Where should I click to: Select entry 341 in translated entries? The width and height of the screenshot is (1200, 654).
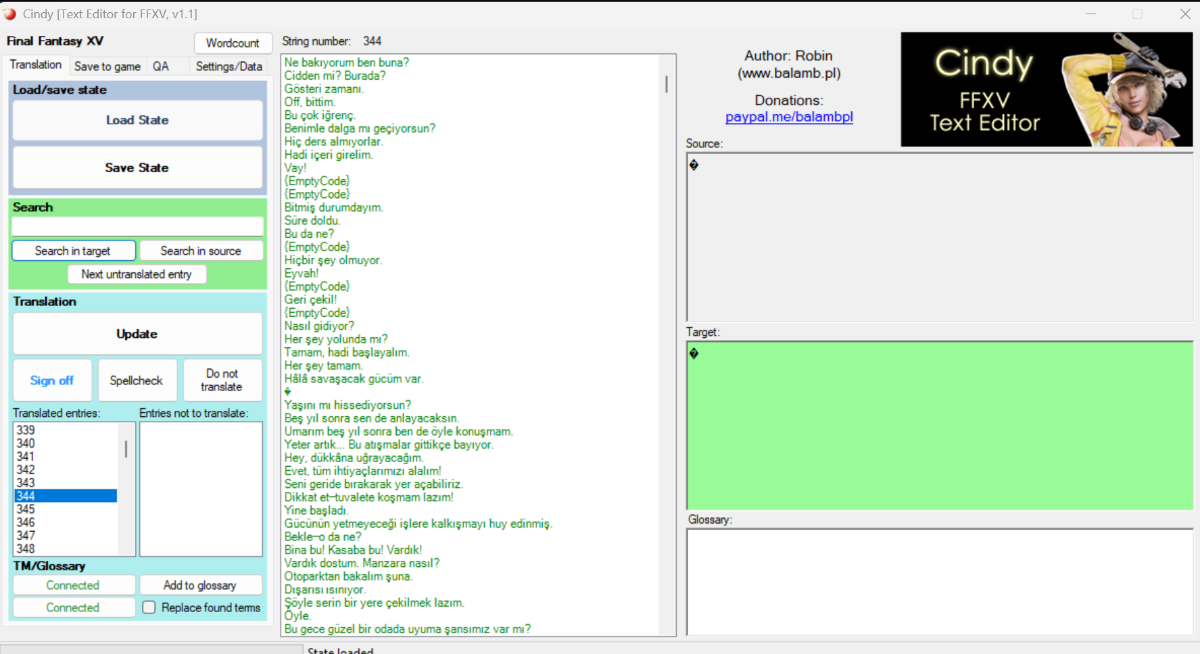pos(65,456)
